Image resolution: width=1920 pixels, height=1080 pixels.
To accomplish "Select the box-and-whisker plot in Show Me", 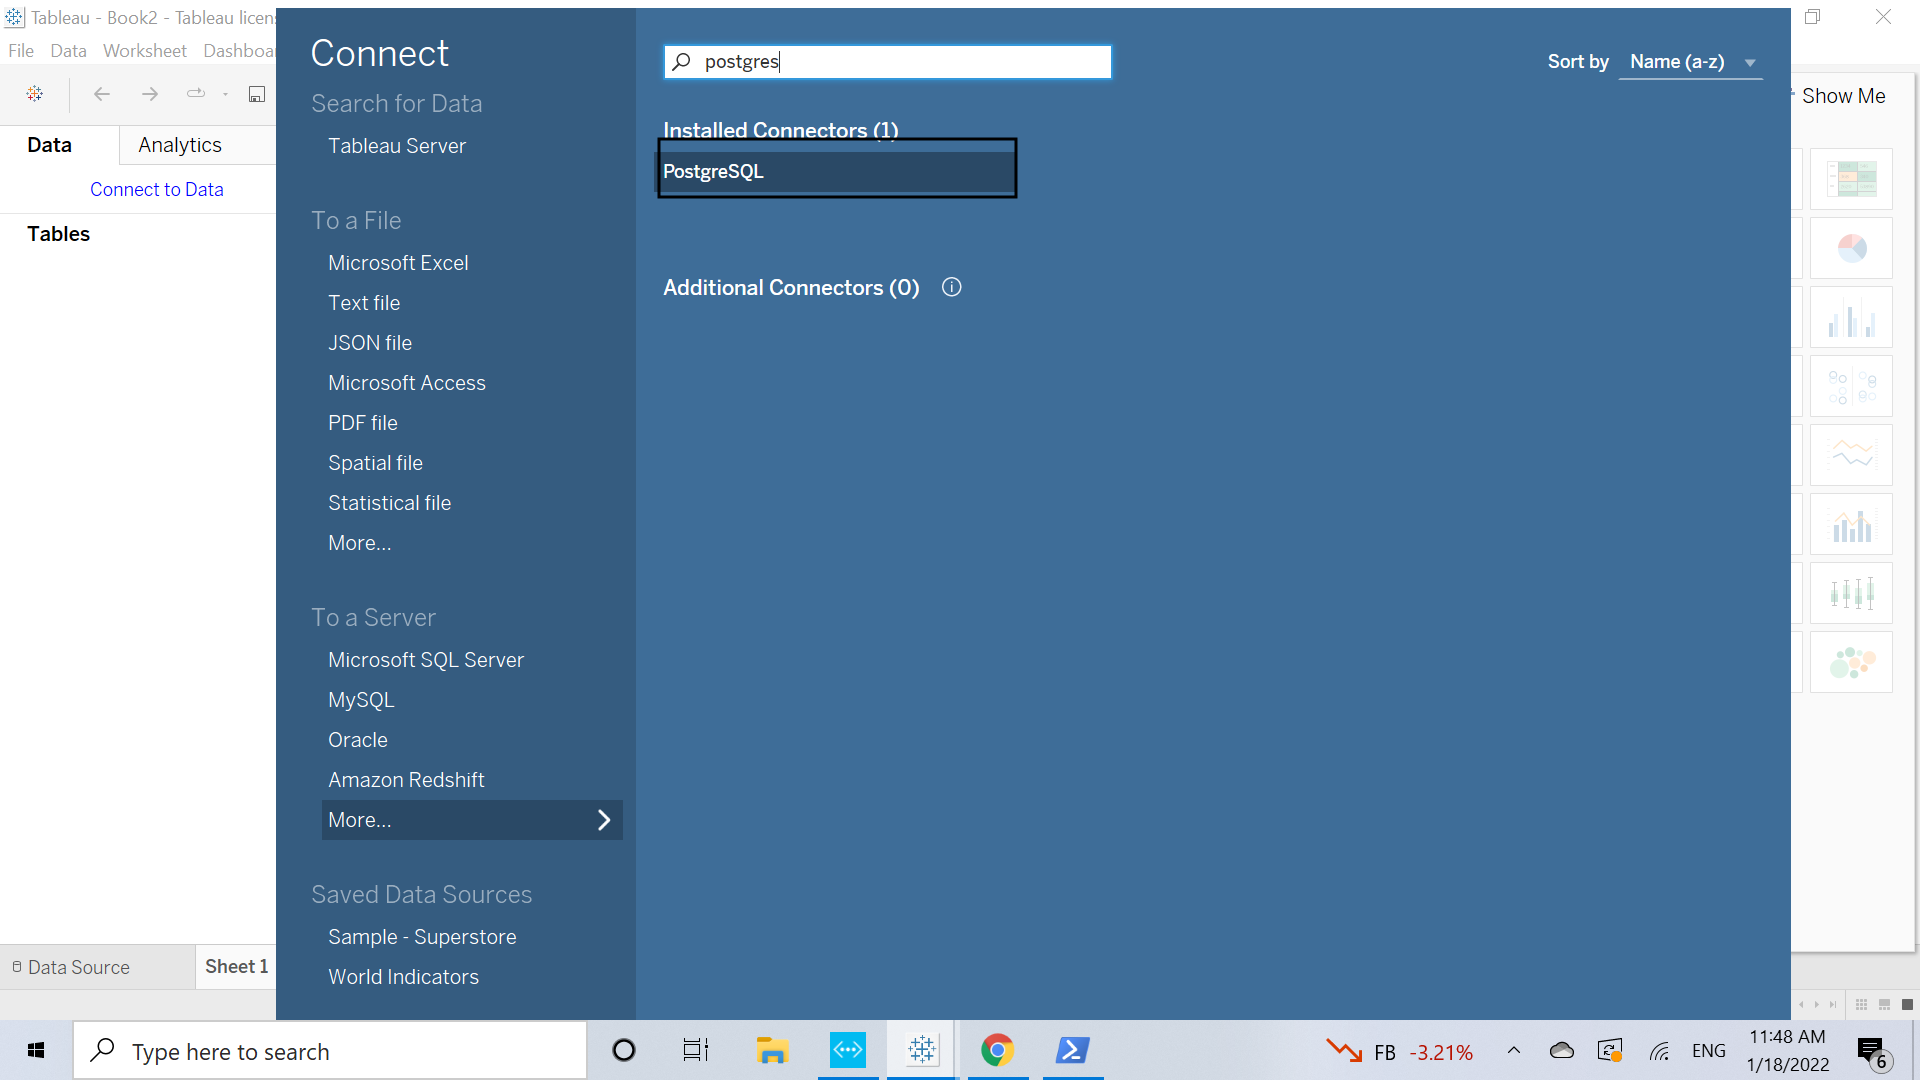I will click(1851, 593).
